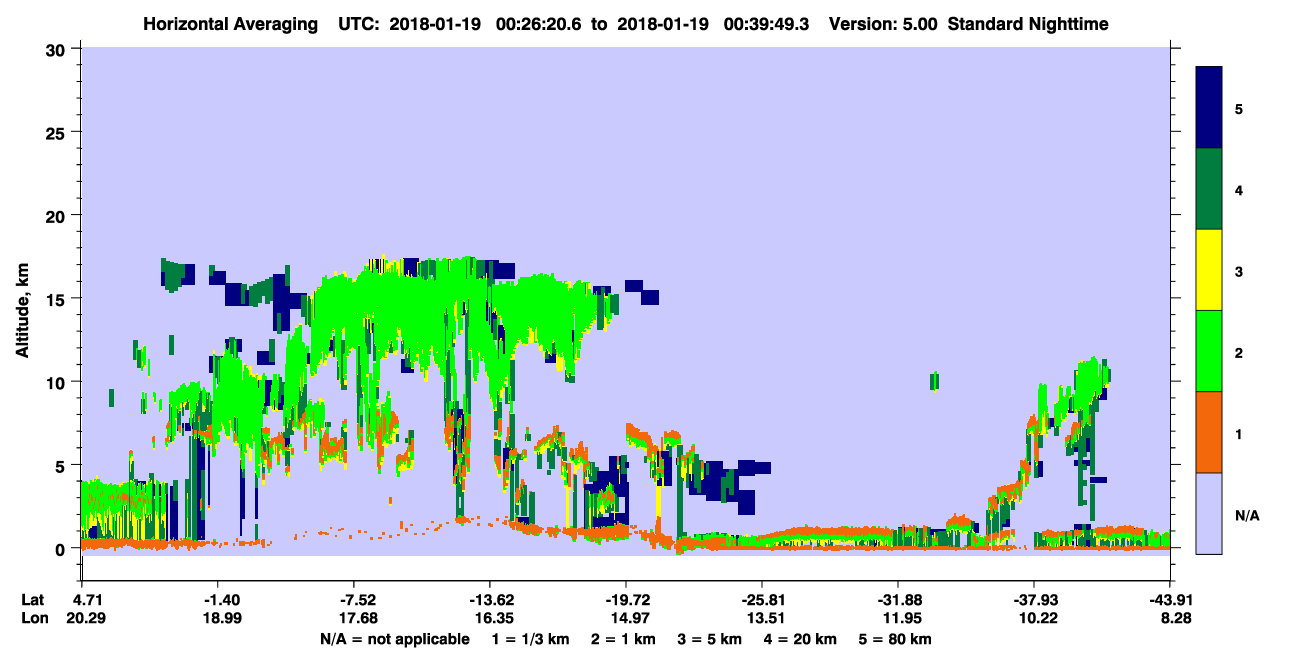
Task: Click the 'Altitude, km' axis label
Action: point(22,311)
